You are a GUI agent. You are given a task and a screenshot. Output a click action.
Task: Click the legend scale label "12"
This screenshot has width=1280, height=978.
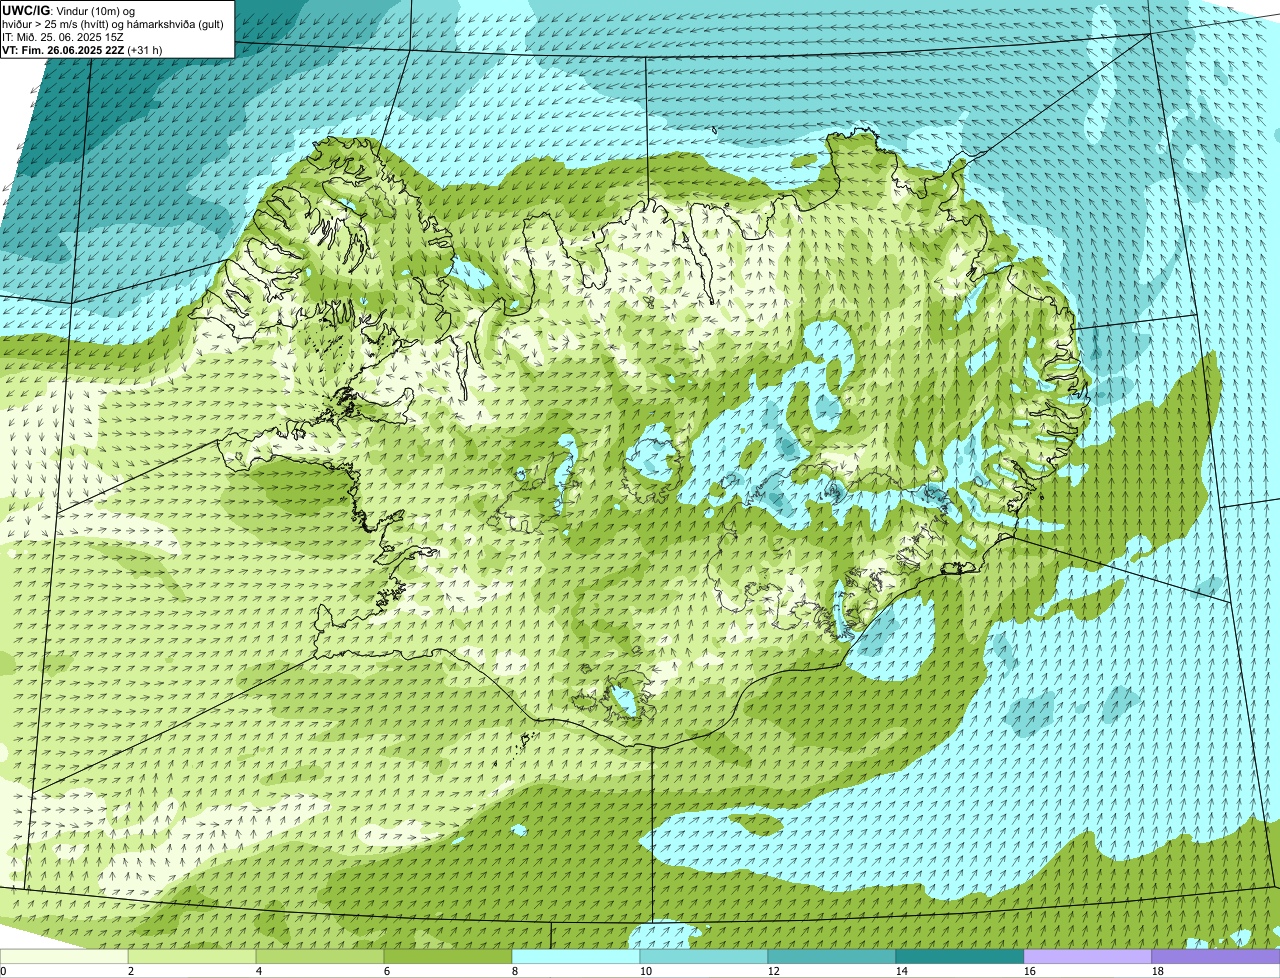(774, 971)
